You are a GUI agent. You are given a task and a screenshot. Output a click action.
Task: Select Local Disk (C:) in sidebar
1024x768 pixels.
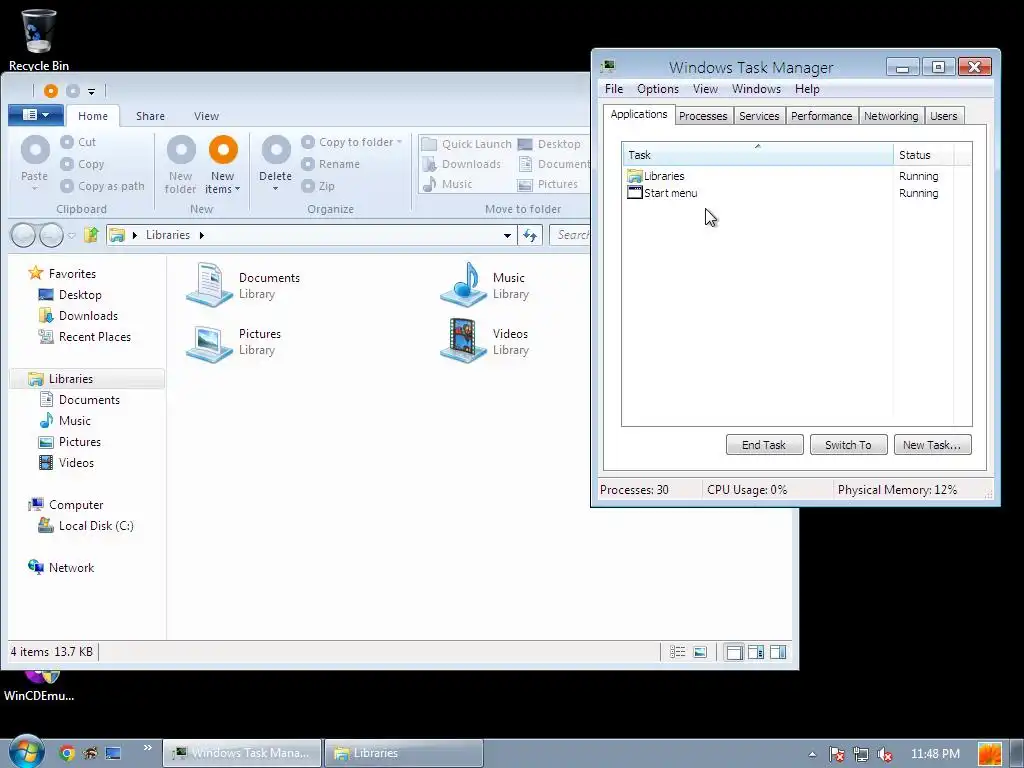click(x=86, y=526)
